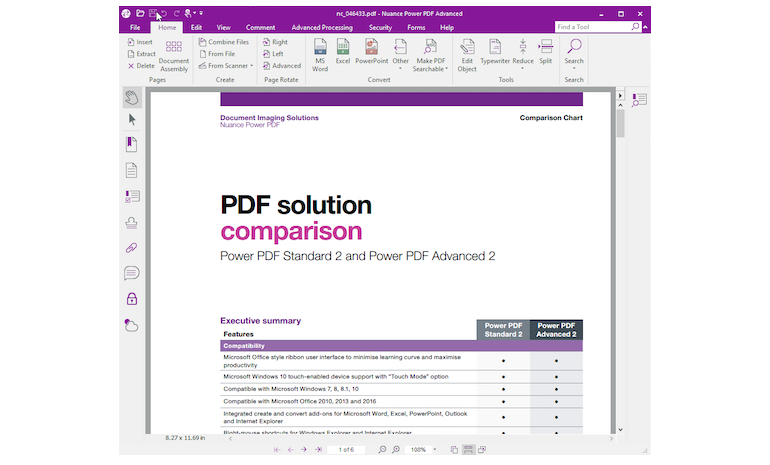Viewport: 770px width, 465px height.
Task: Select the Hand tool in the left sidebar
Action: tap(132, 98)
